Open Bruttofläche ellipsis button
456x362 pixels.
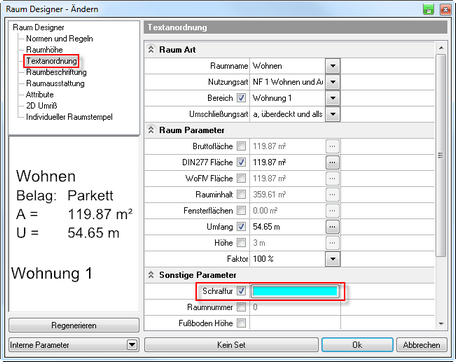click(332, 146)
